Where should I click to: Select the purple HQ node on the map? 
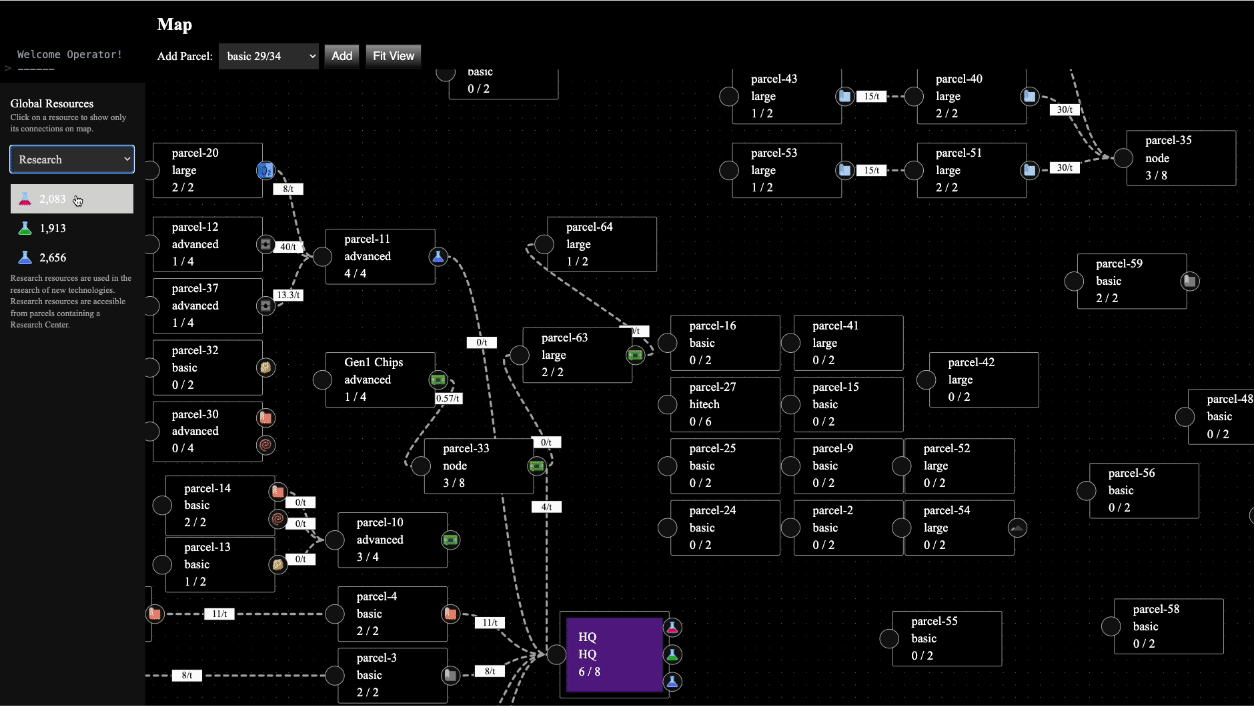tap(615, 654)
